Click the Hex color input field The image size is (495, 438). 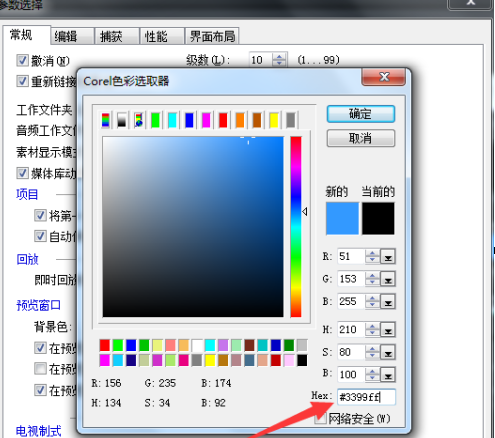click(366, 397)
